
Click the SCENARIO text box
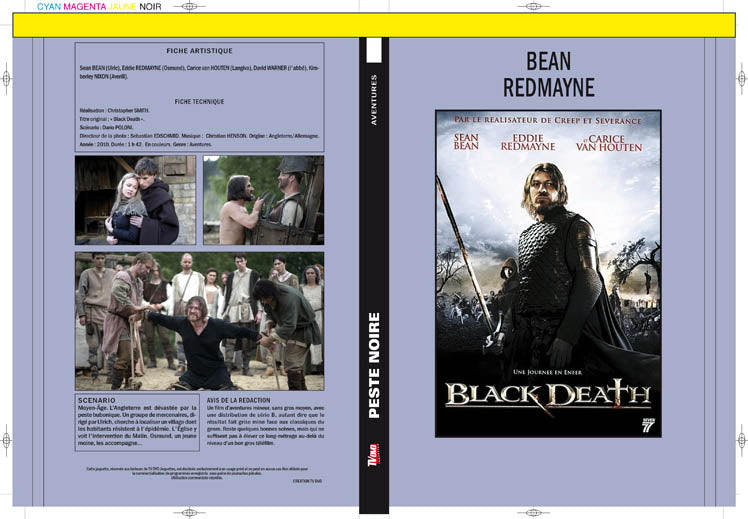(137, 422)
